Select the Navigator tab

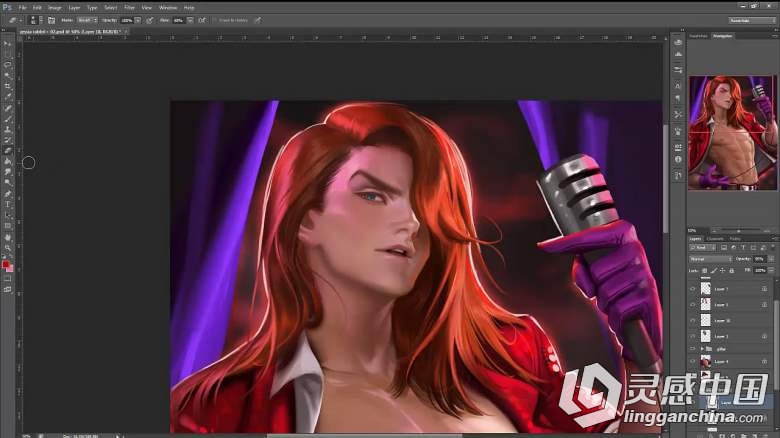(x=722, y=36)
